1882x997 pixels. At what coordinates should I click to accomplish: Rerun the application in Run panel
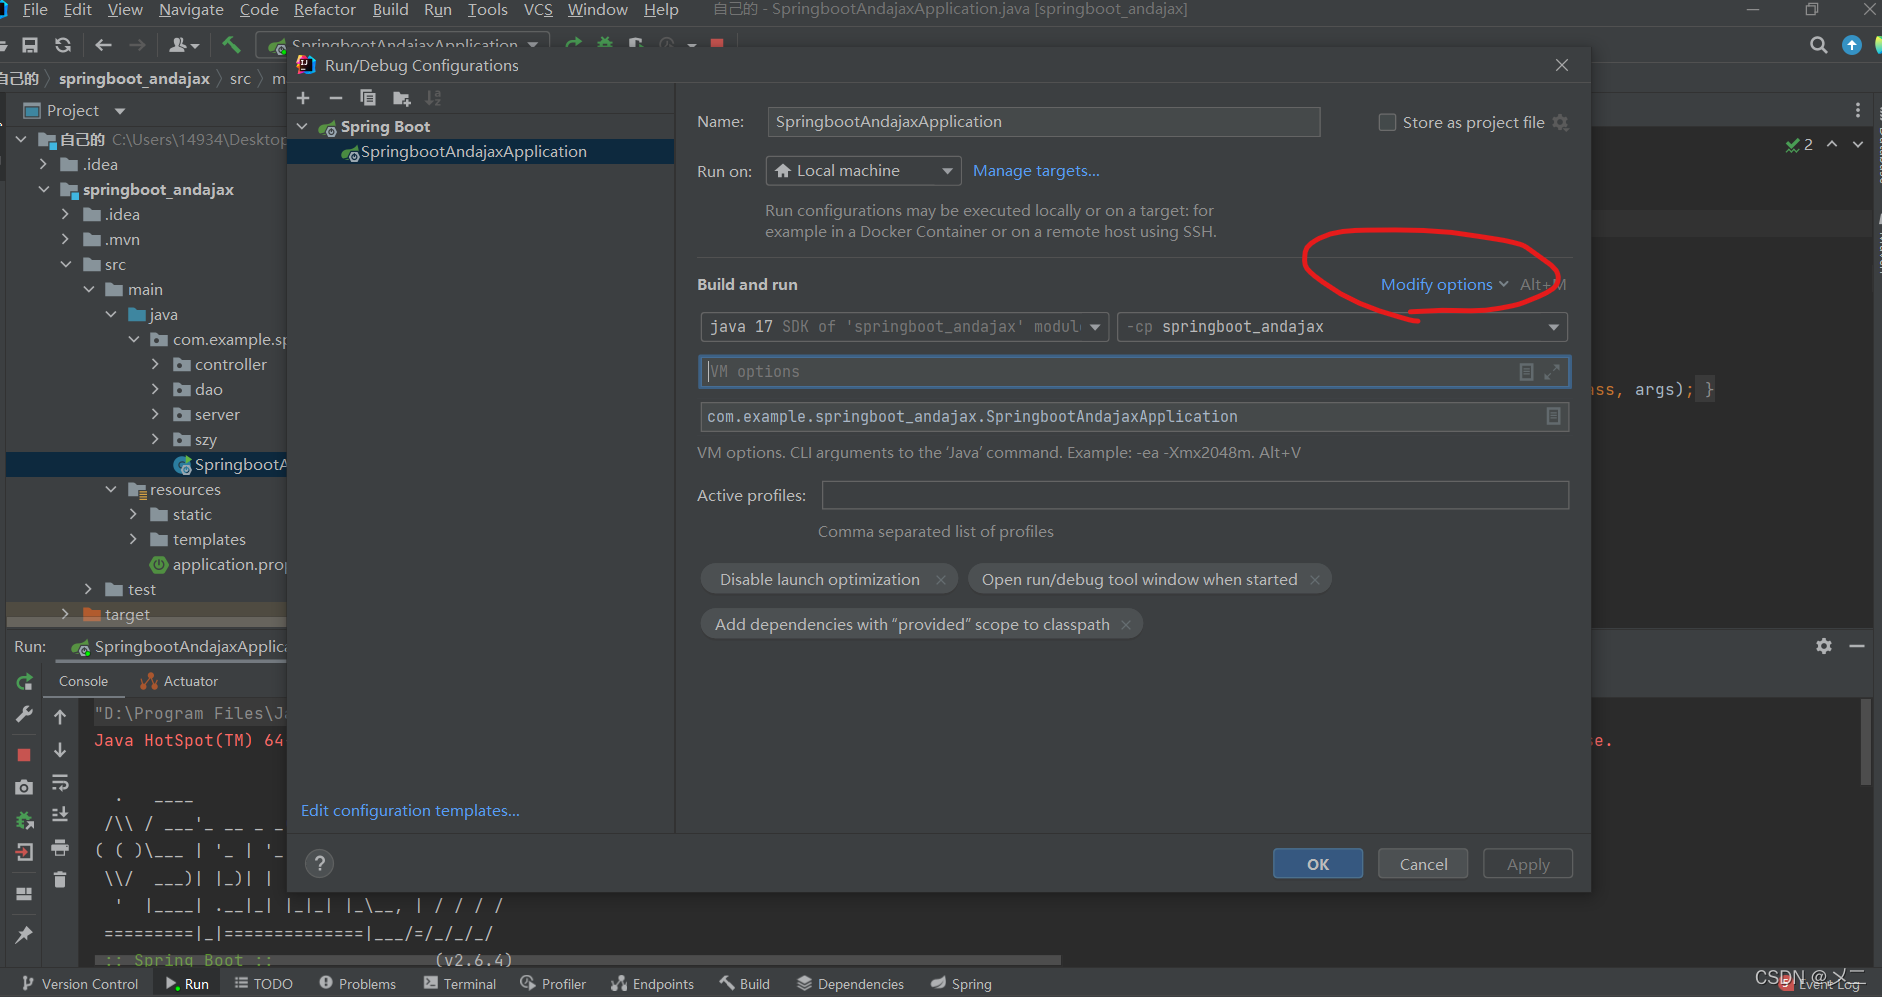(25, 682)
